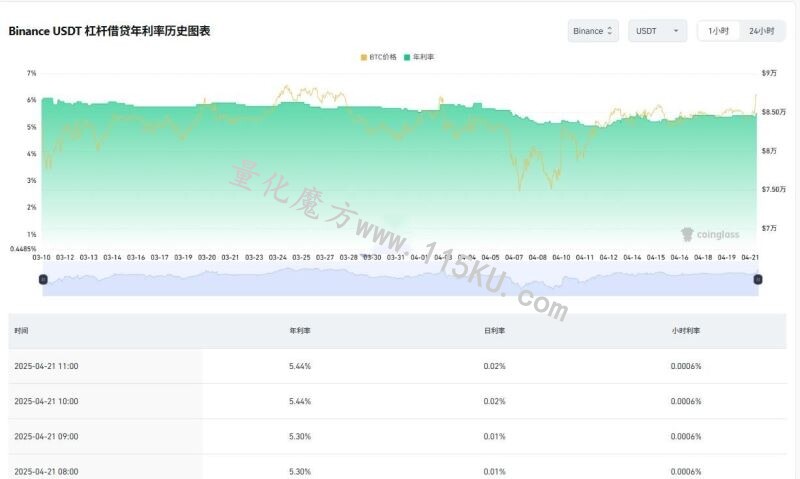Switch to the 24小时 interval tab
Image resolution: width=800 pixels, height=479 pixels.
pyautogui.click(x=761, y=31)
